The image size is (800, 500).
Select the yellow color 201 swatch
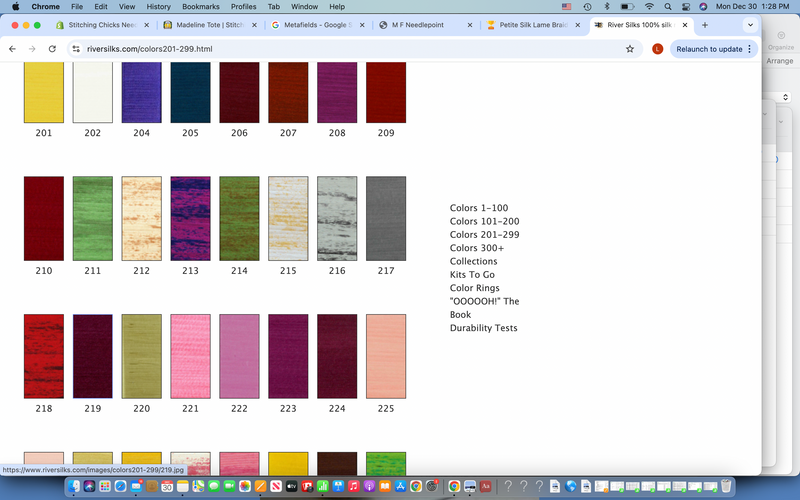point(43,92)
